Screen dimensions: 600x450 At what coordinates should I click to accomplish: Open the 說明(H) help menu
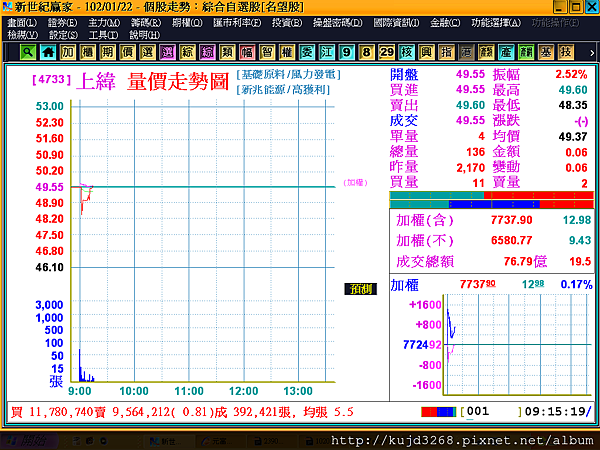click(x=144, y=35)
